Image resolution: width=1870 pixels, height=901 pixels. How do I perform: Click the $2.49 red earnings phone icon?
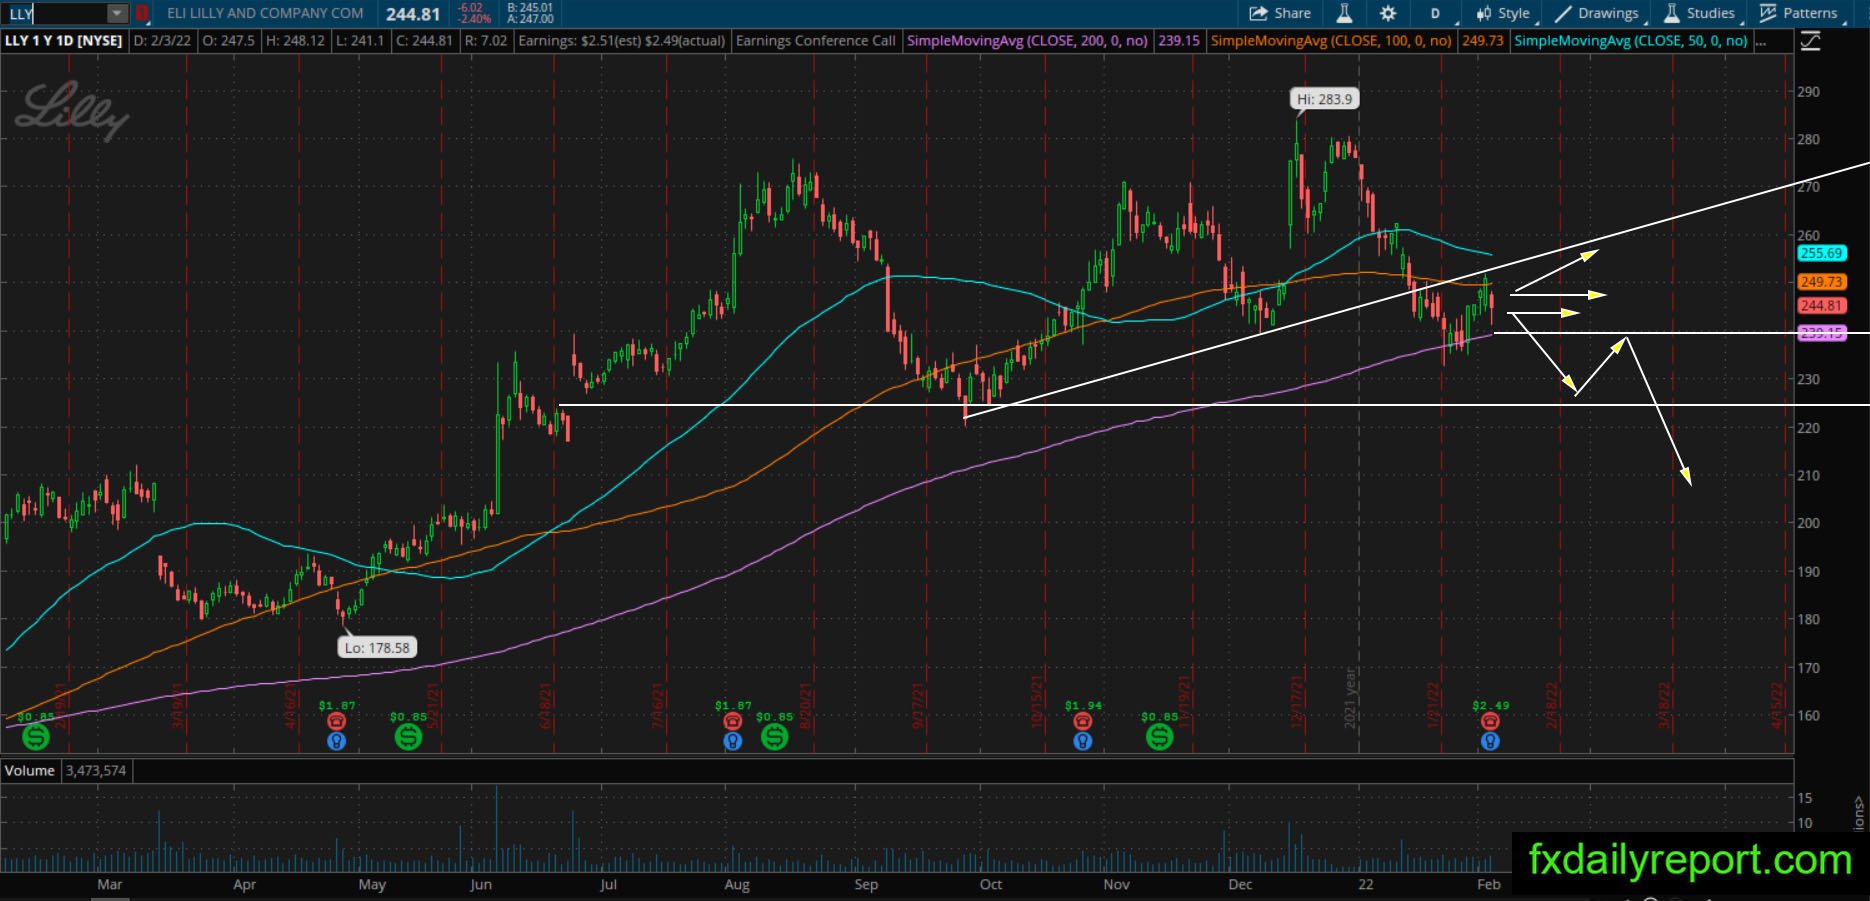tap(1490, 721)
